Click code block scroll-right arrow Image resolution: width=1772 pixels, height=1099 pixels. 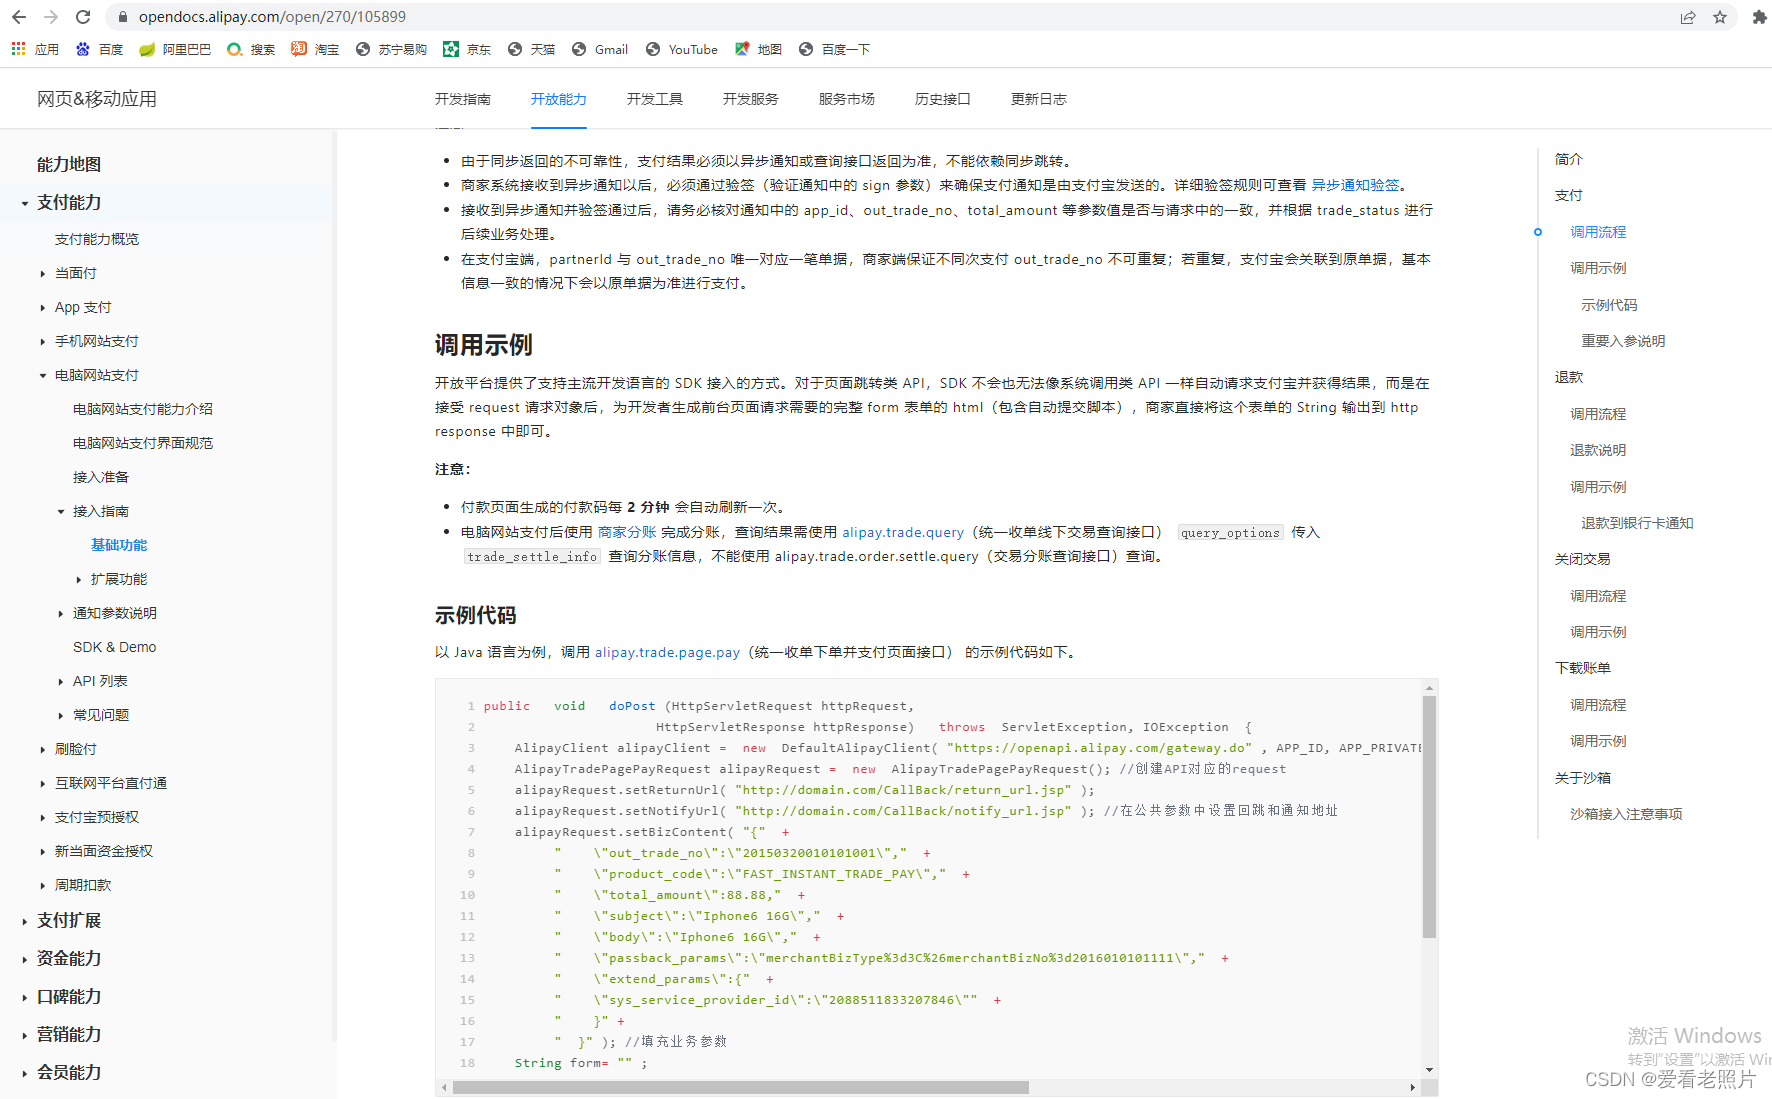[1412, 1087]
